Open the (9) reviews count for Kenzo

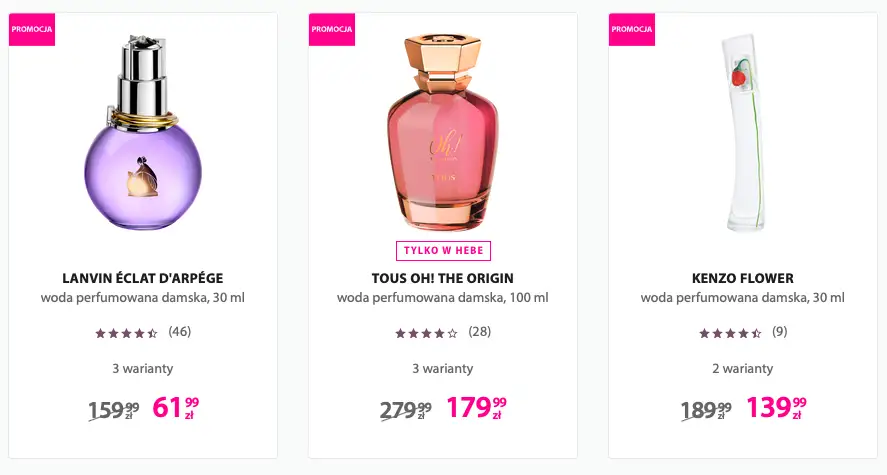(x=780, y=331)
